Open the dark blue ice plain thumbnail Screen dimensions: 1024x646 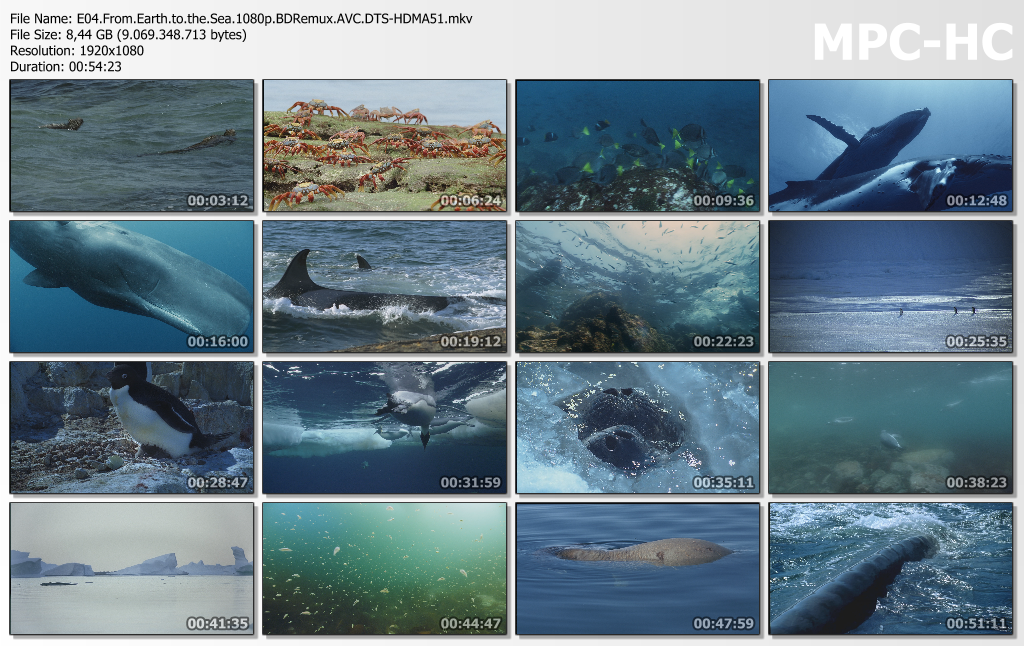[891, 287]
